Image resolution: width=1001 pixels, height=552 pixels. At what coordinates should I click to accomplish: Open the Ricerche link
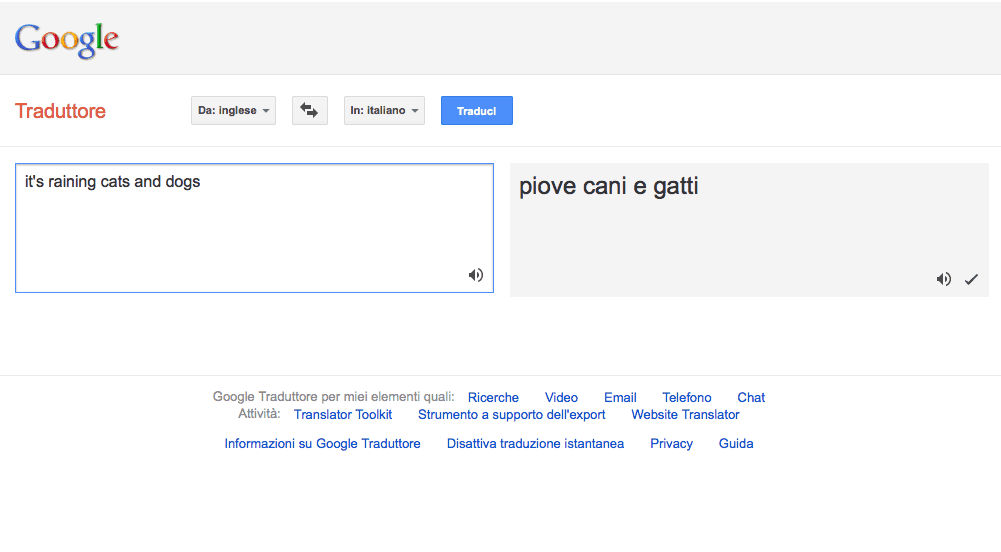click(493, 398)
